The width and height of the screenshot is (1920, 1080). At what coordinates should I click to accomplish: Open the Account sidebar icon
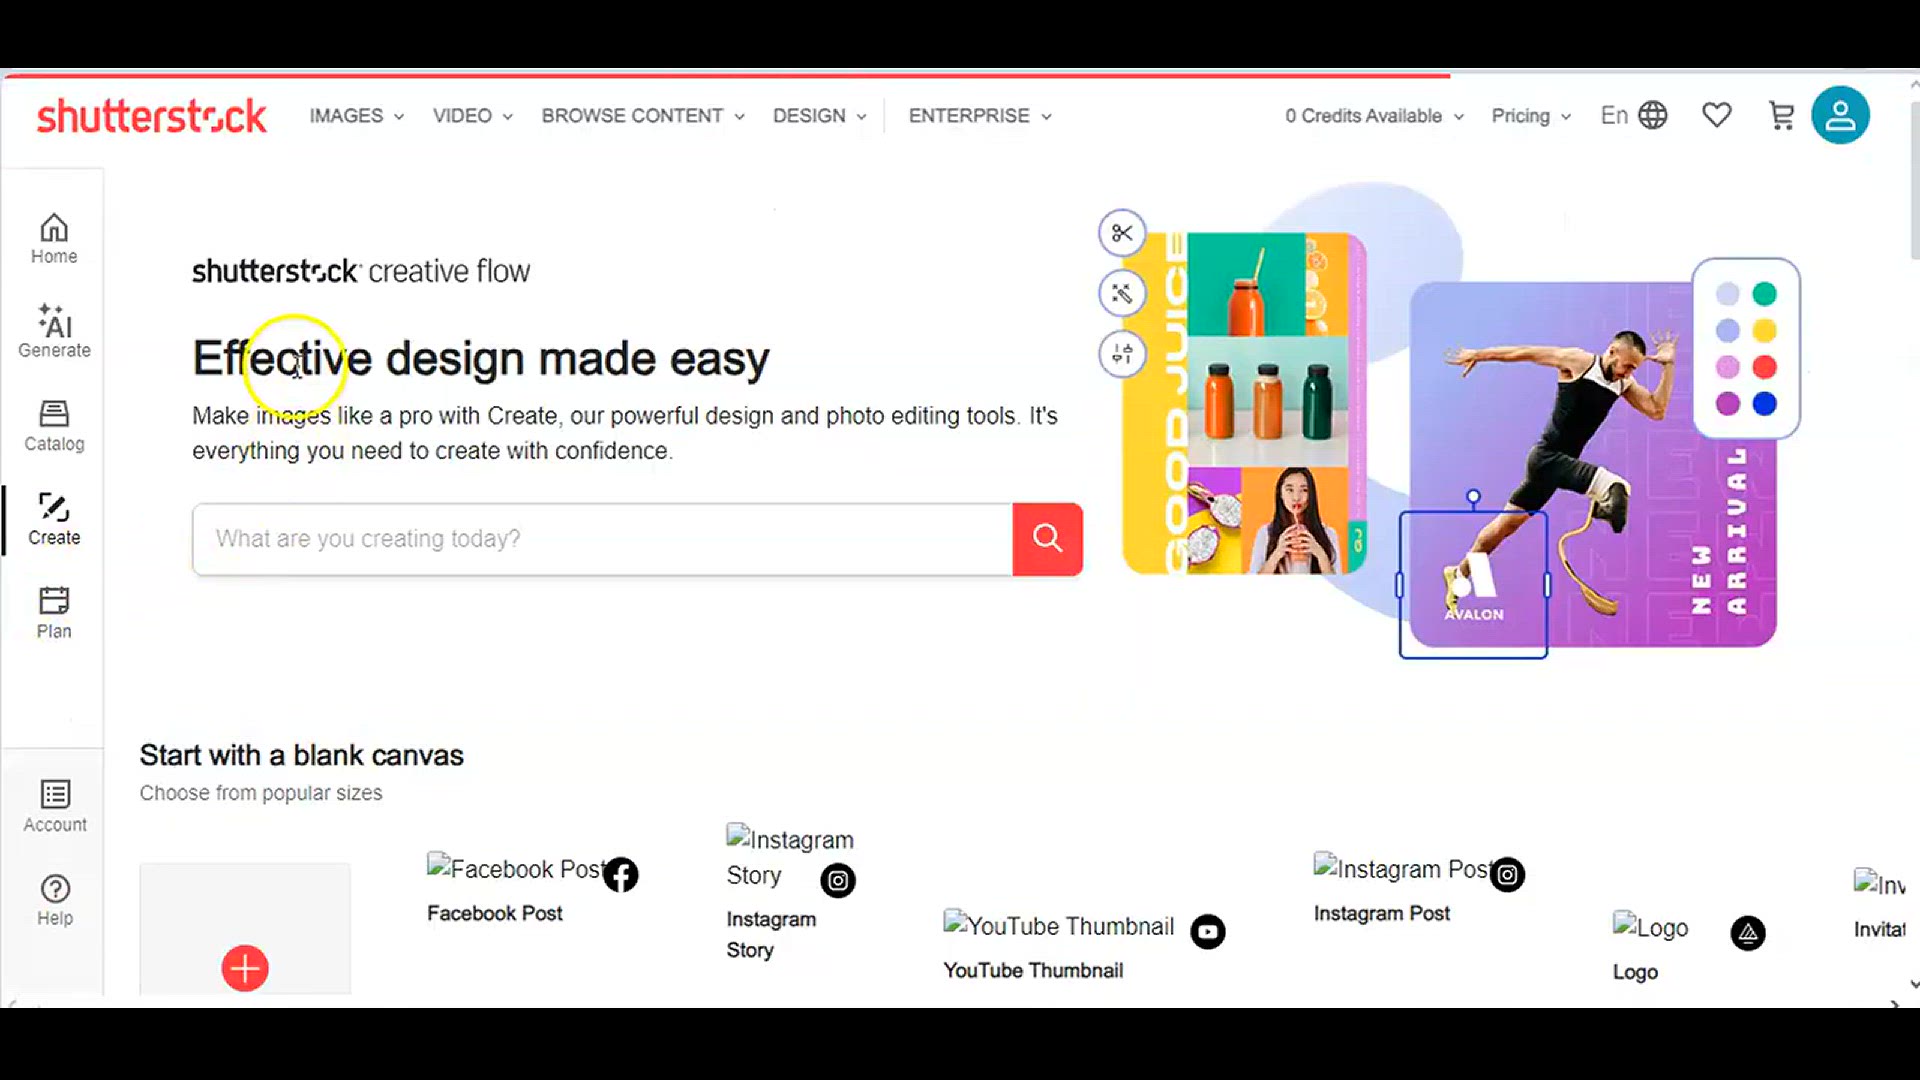tap(55, 806)
